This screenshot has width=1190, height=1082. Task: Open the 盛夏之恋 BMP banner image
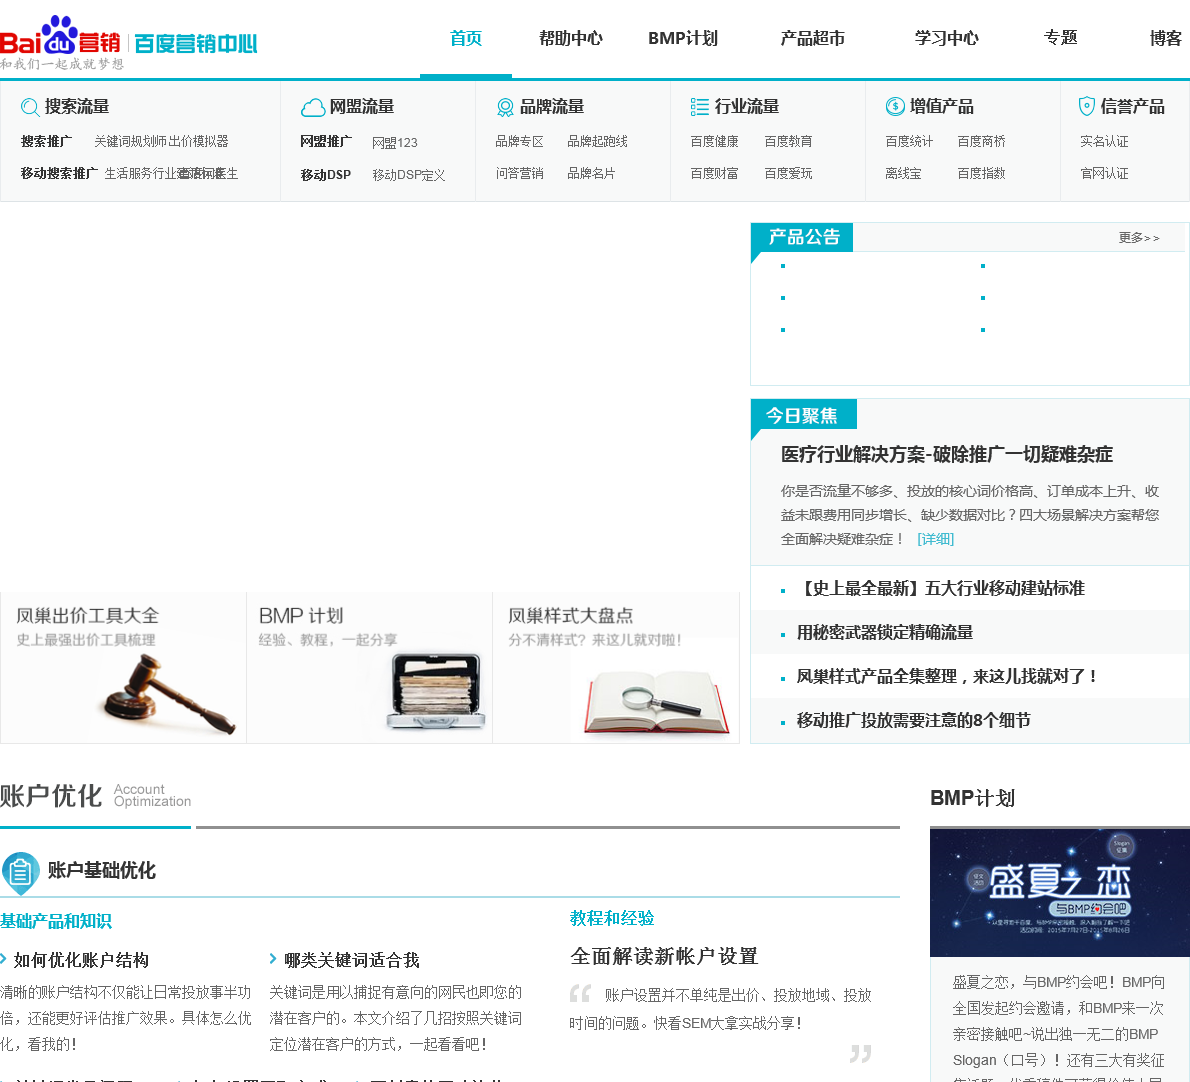tap(1059, 892)
